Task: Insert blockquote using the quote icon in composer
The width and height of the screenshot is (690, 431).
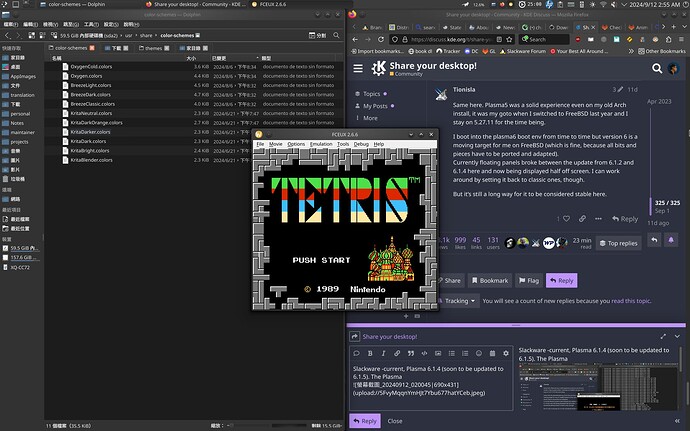Action: (411, 354)
